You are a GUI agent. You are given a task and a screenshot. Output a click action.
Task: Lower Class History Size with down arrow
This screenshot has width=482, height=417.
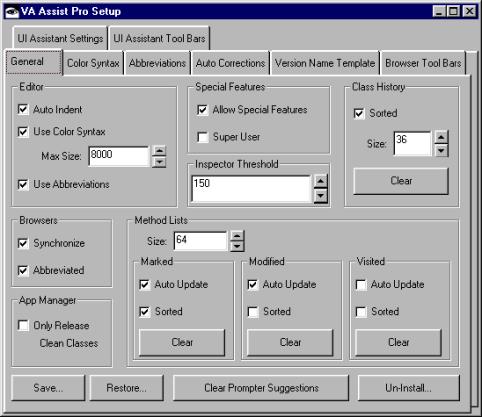click(441, 150)
